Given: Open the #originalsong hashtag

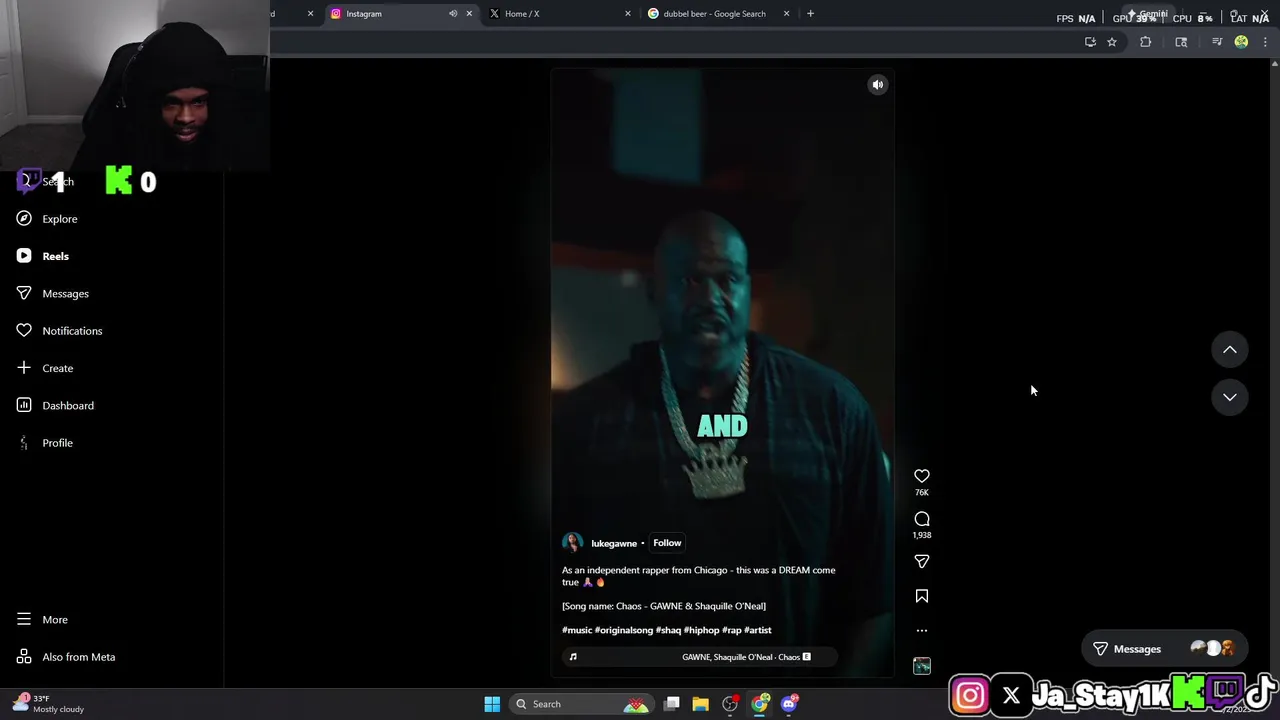Looking at the screenshot, I should (624, 630).
